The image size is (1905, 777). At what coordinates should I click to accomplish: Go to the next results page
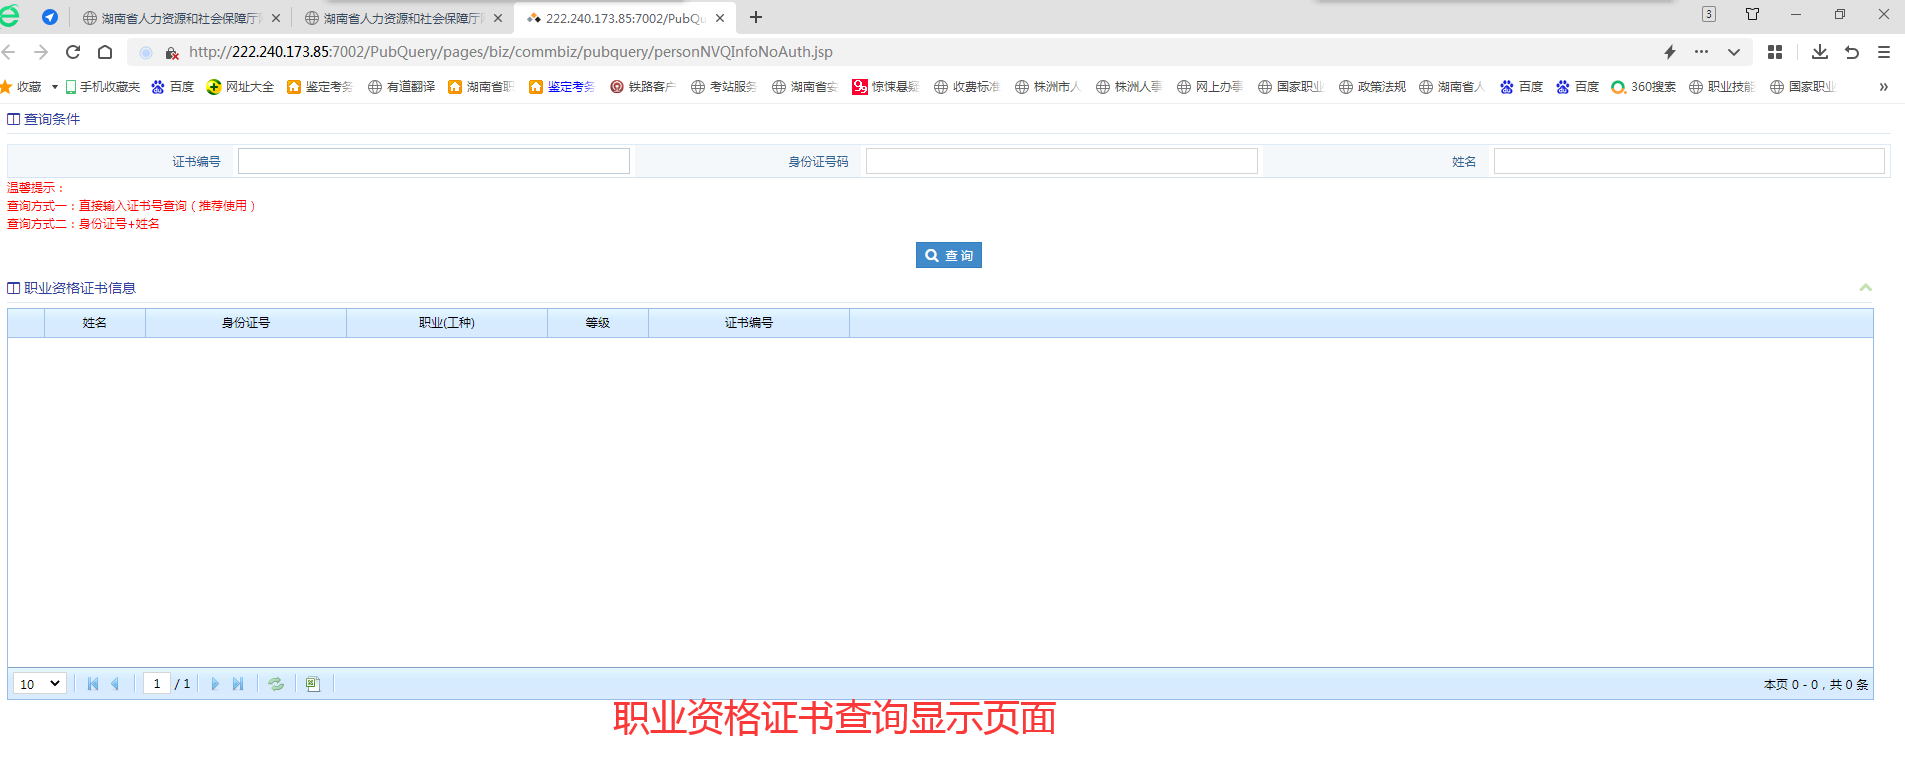coord(215,684)
